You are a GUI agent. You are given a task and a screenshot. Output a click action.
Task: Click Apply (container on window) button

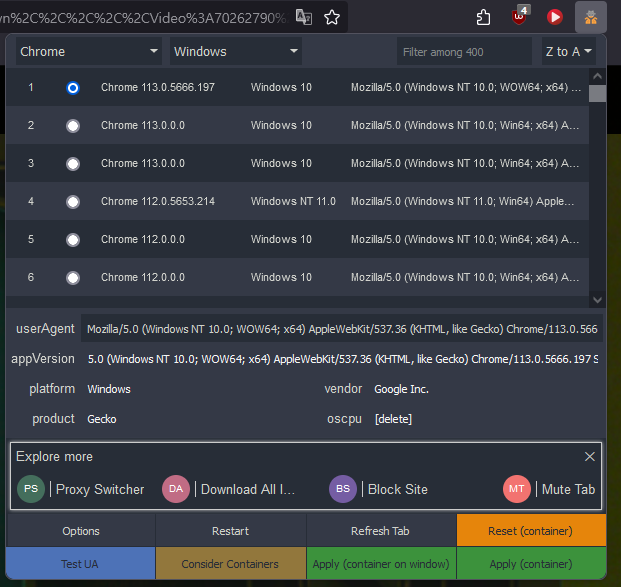point(381,563)
